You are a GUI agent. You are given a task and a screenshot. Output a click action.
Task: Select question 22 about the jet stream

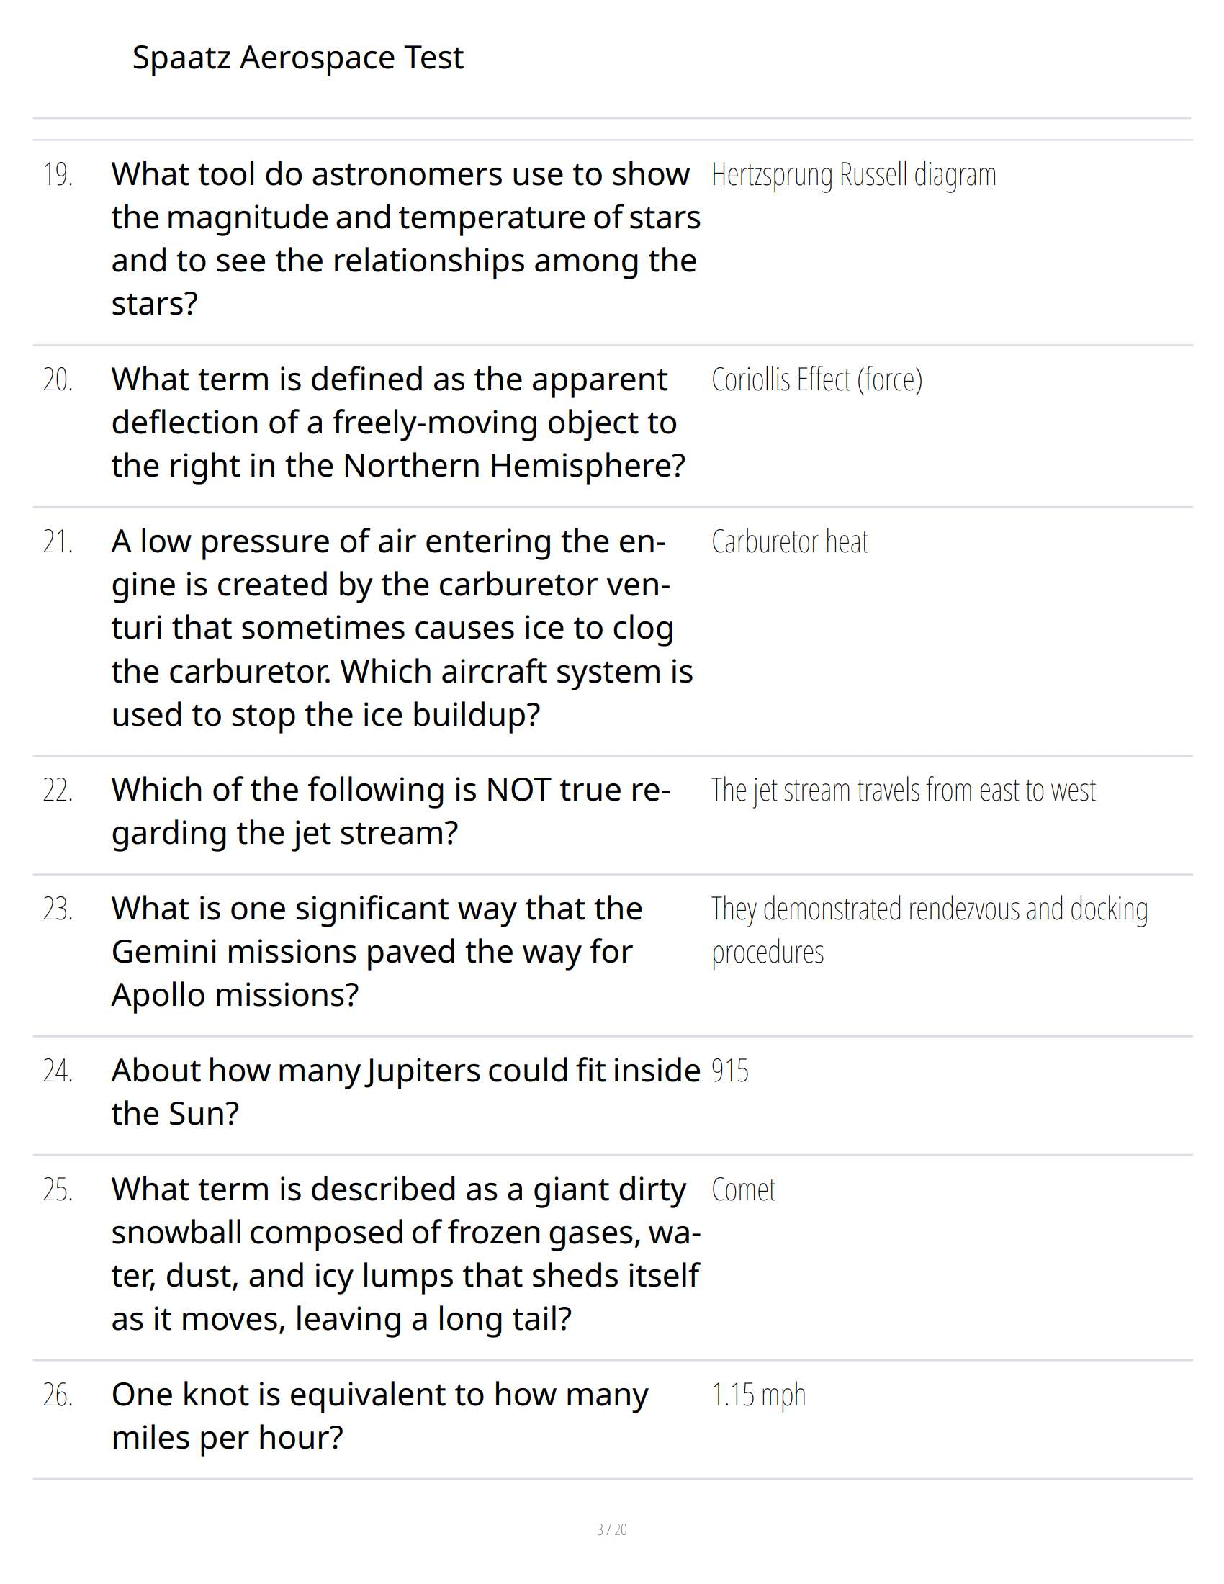(x=391, y=811)
